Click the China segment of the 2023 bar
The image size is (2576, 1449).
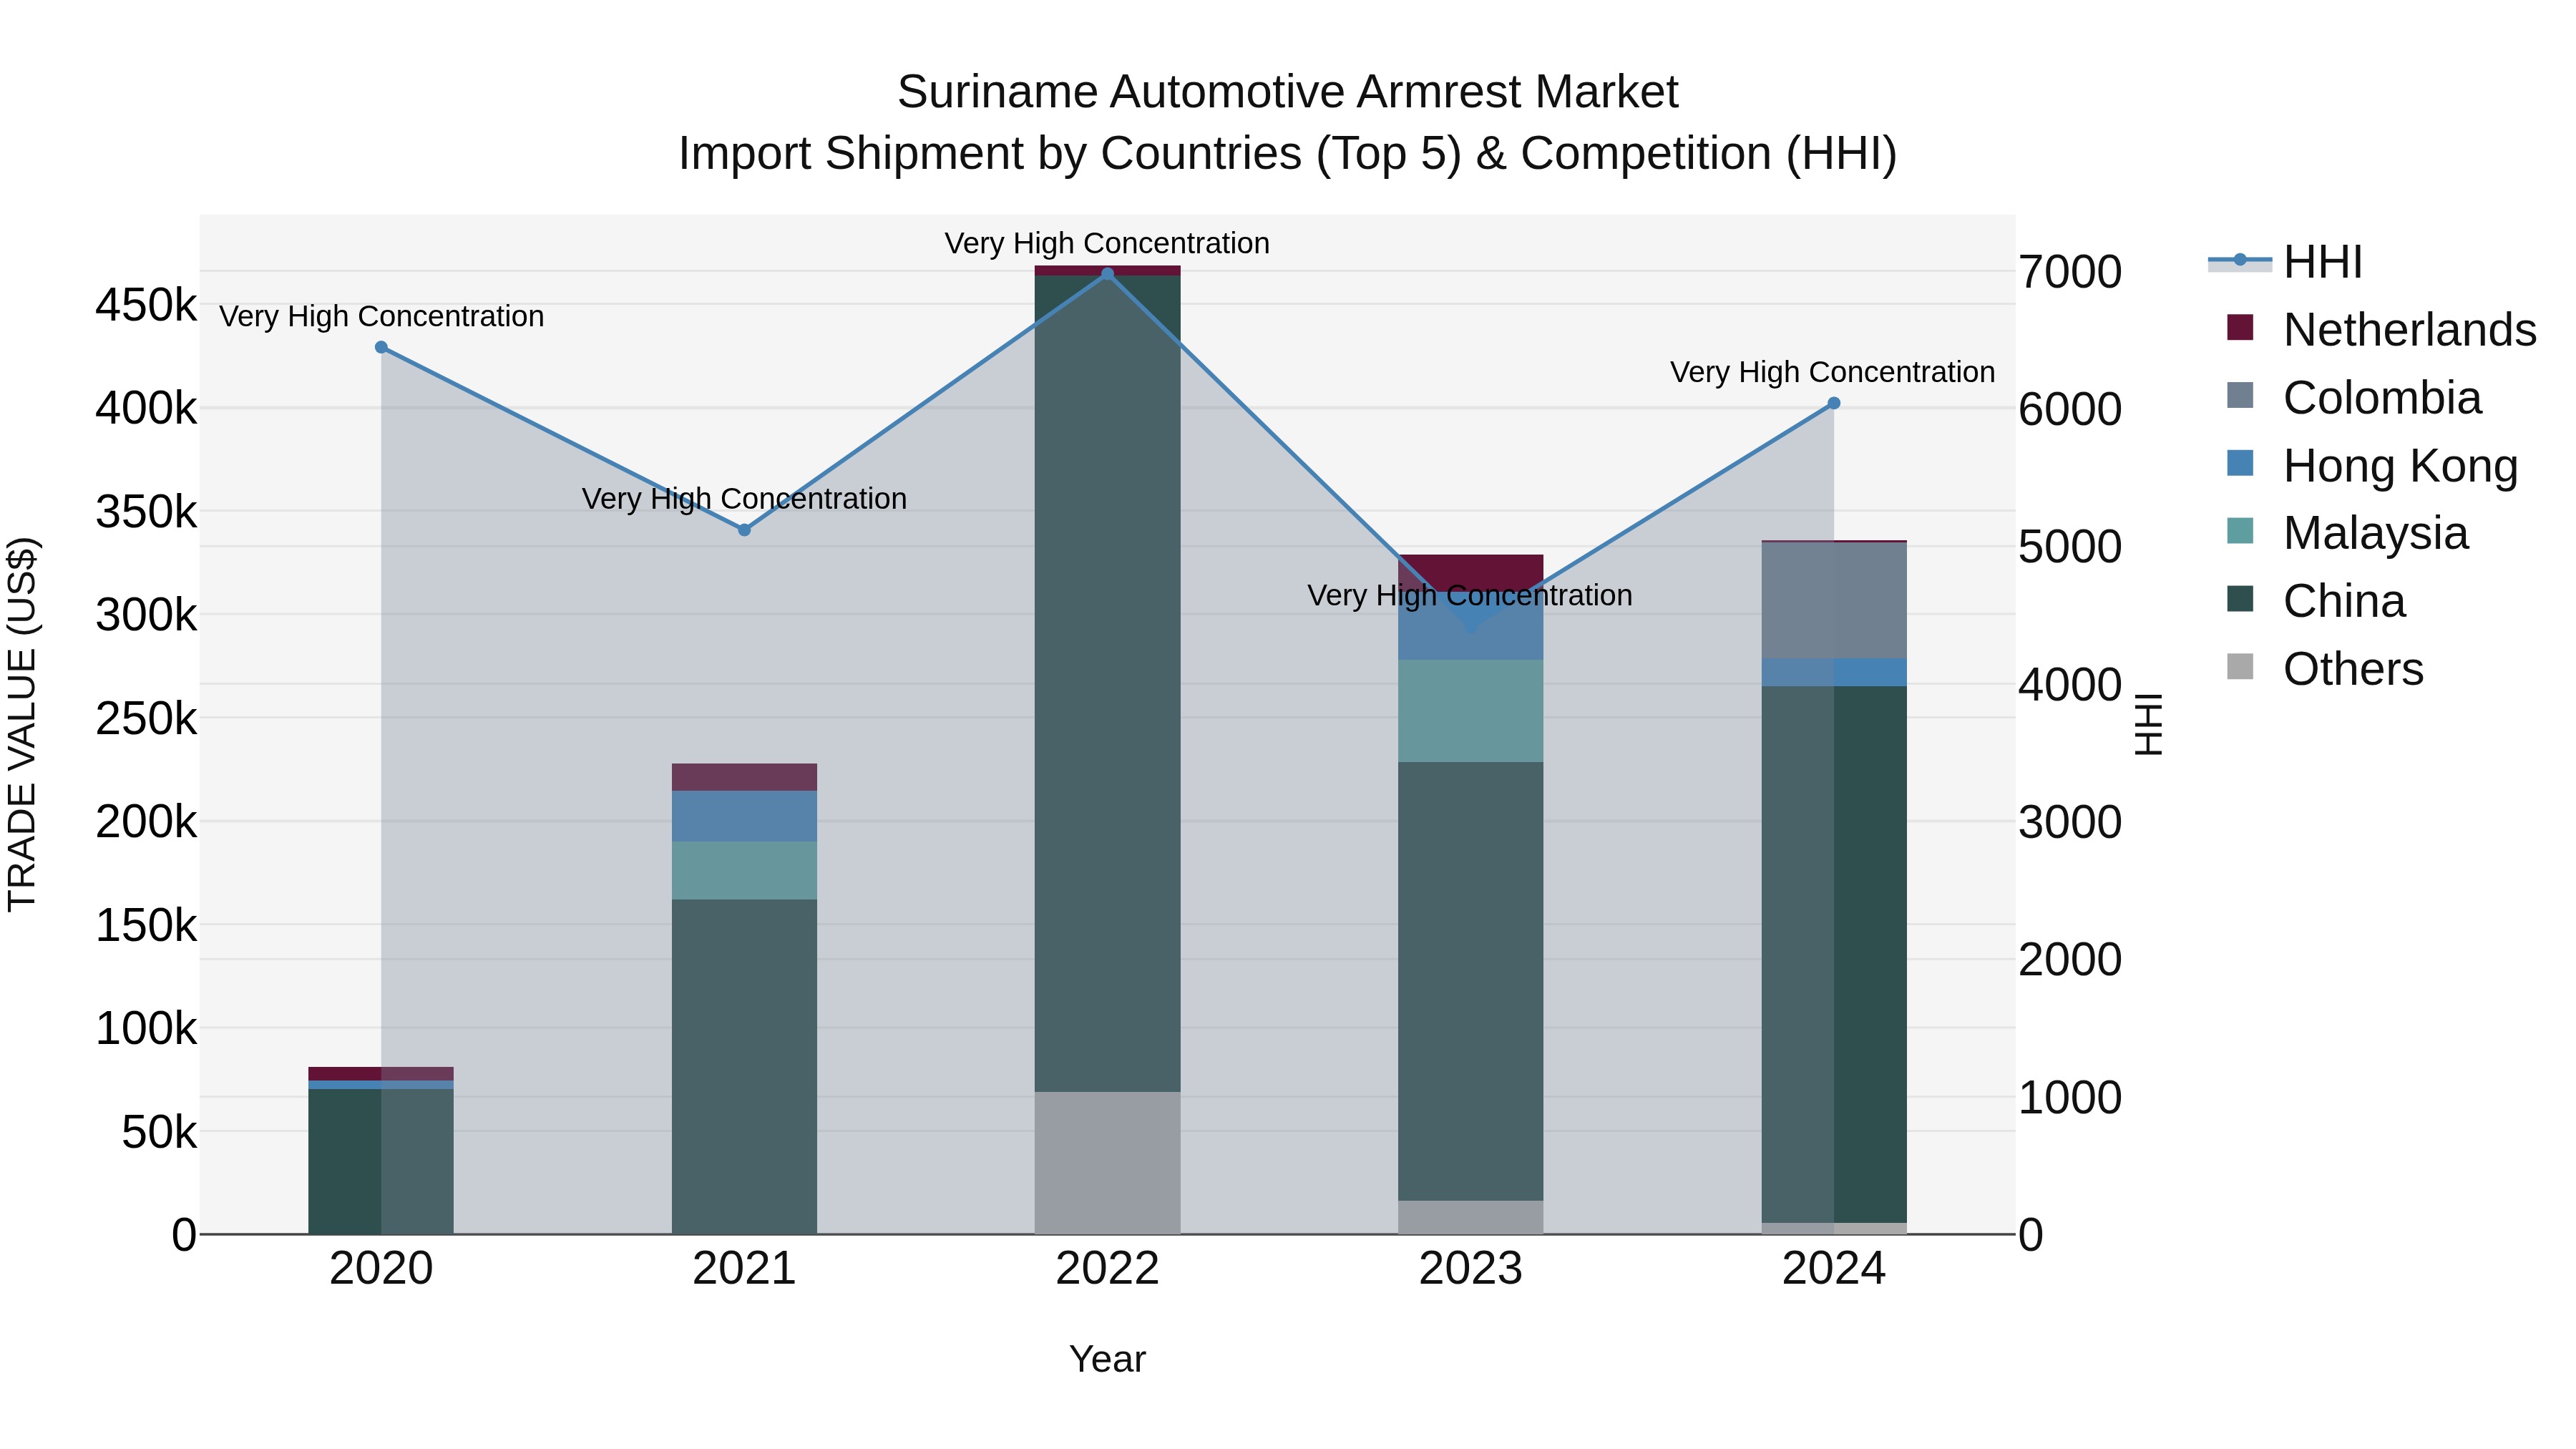tap(1470, 981)
